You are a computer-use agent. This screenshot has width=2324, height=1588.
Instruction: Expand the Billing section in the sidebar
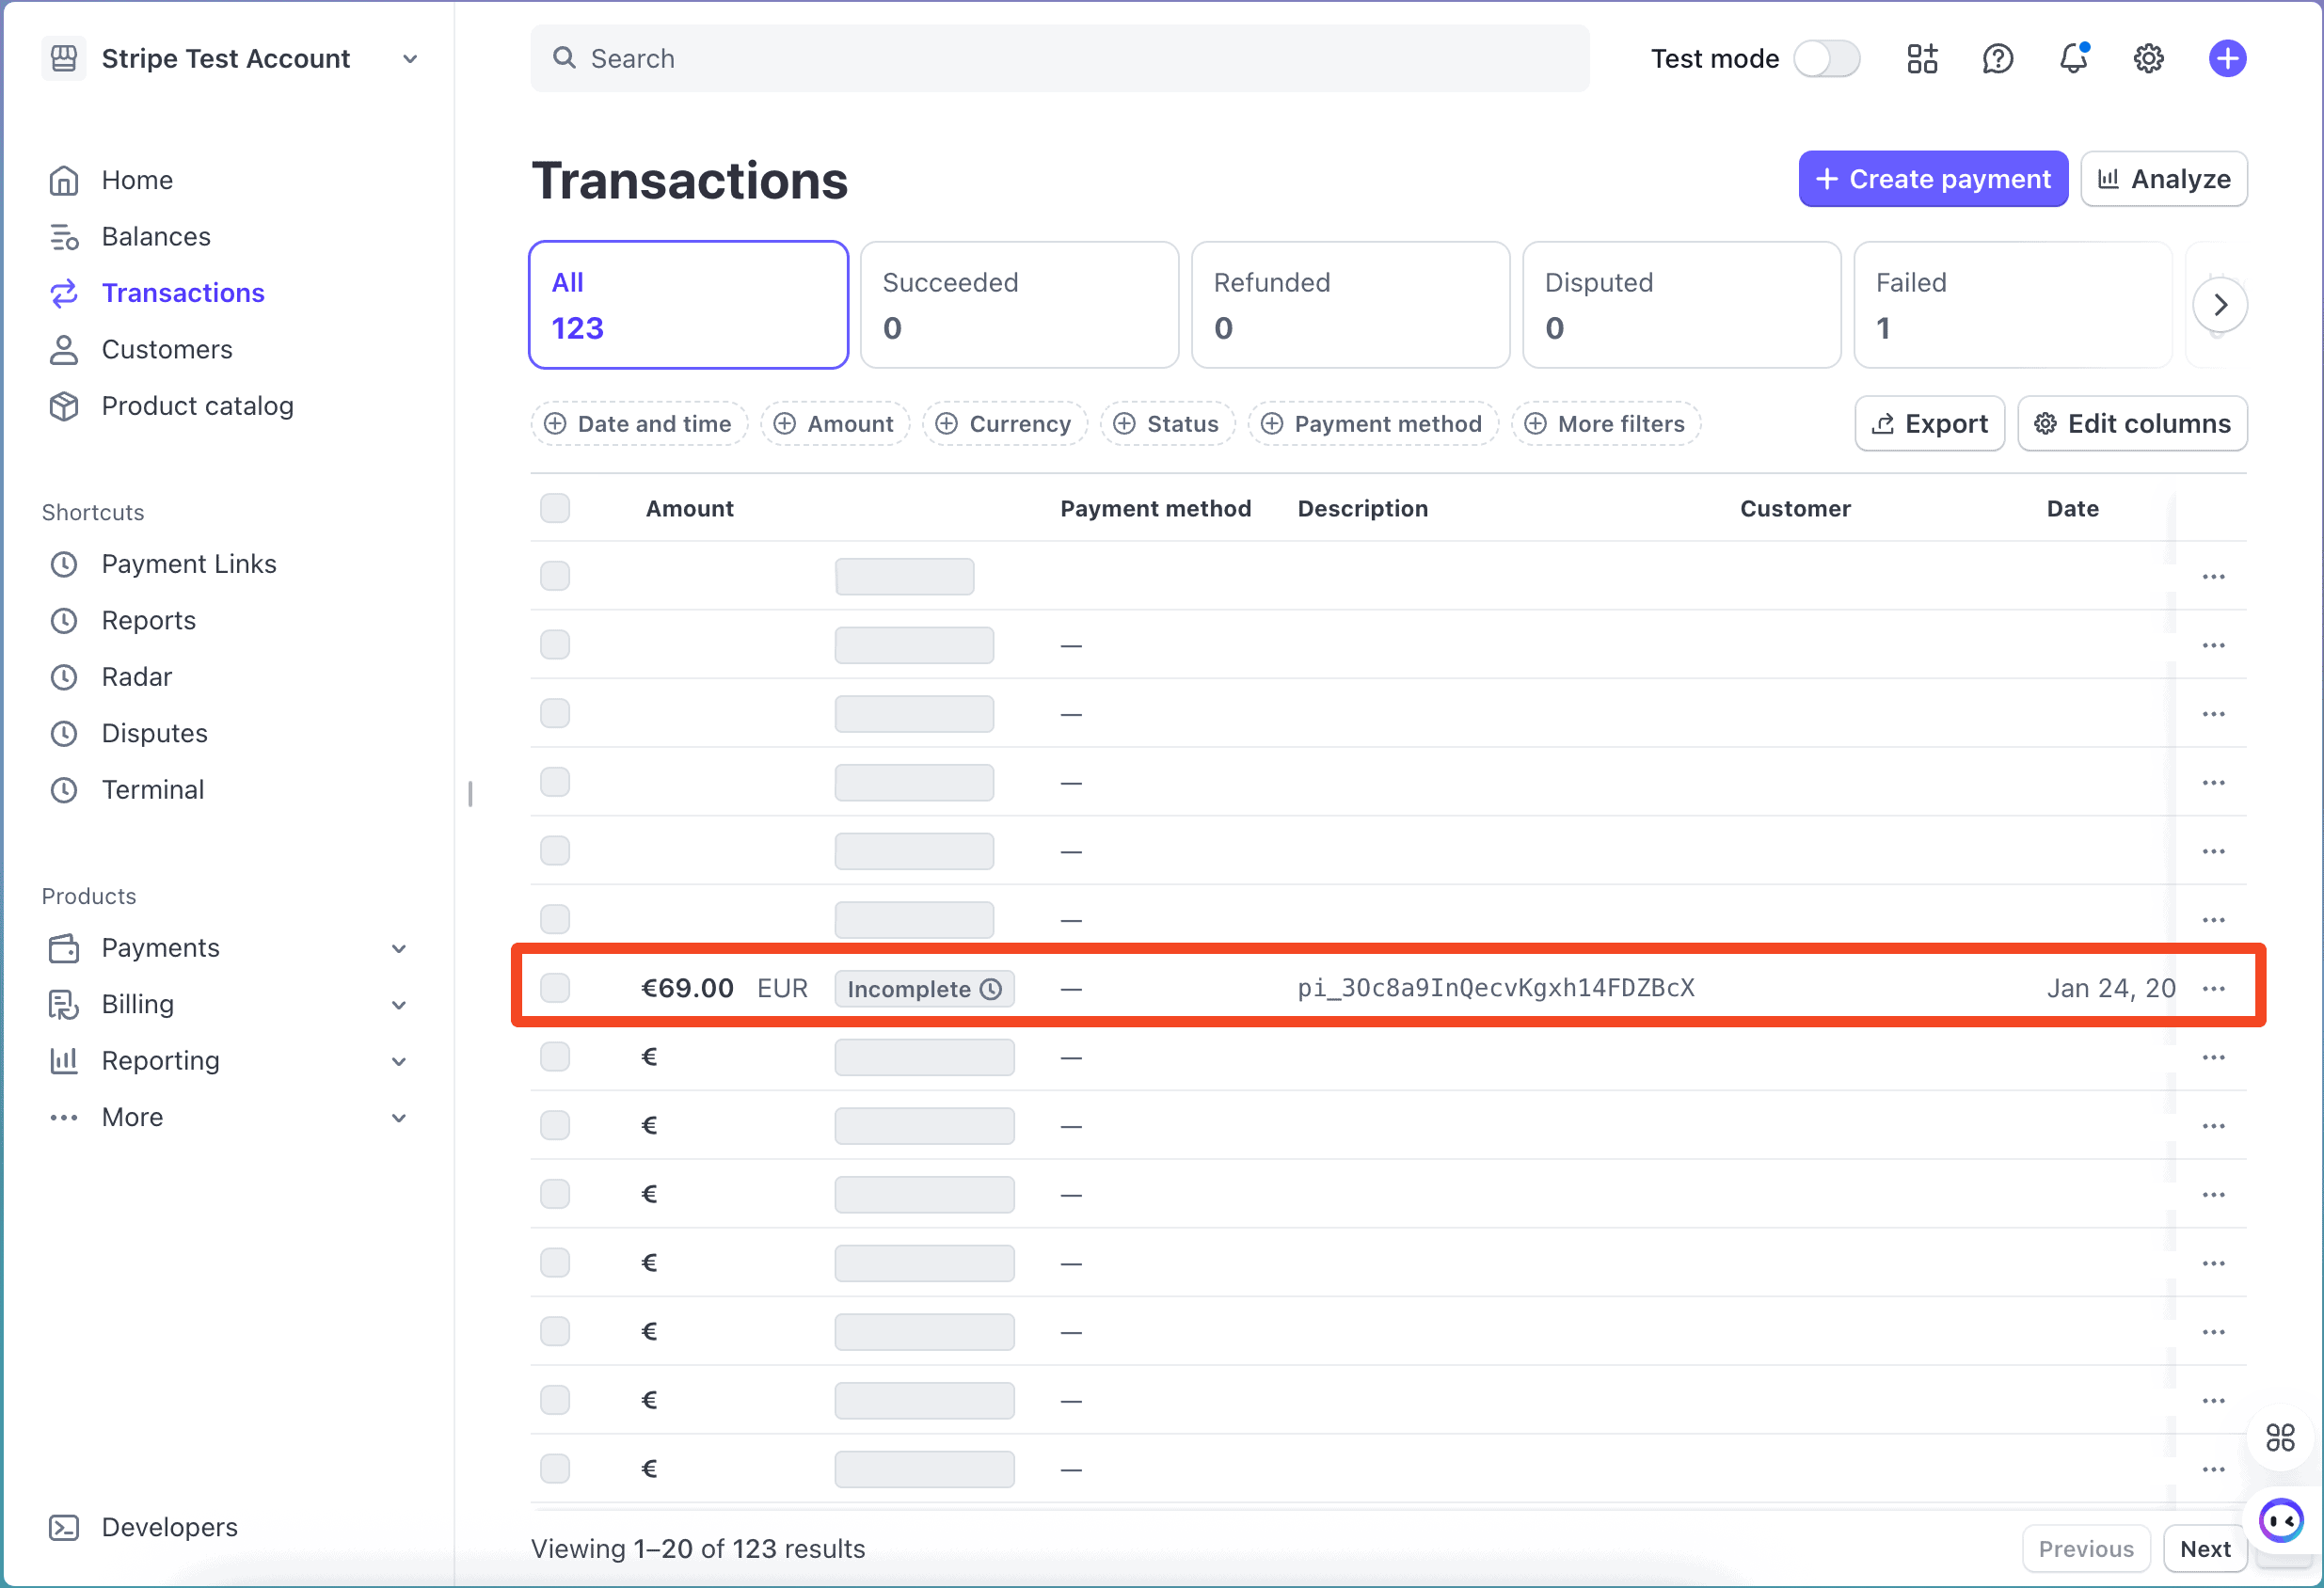click(x=398, y=1005)
